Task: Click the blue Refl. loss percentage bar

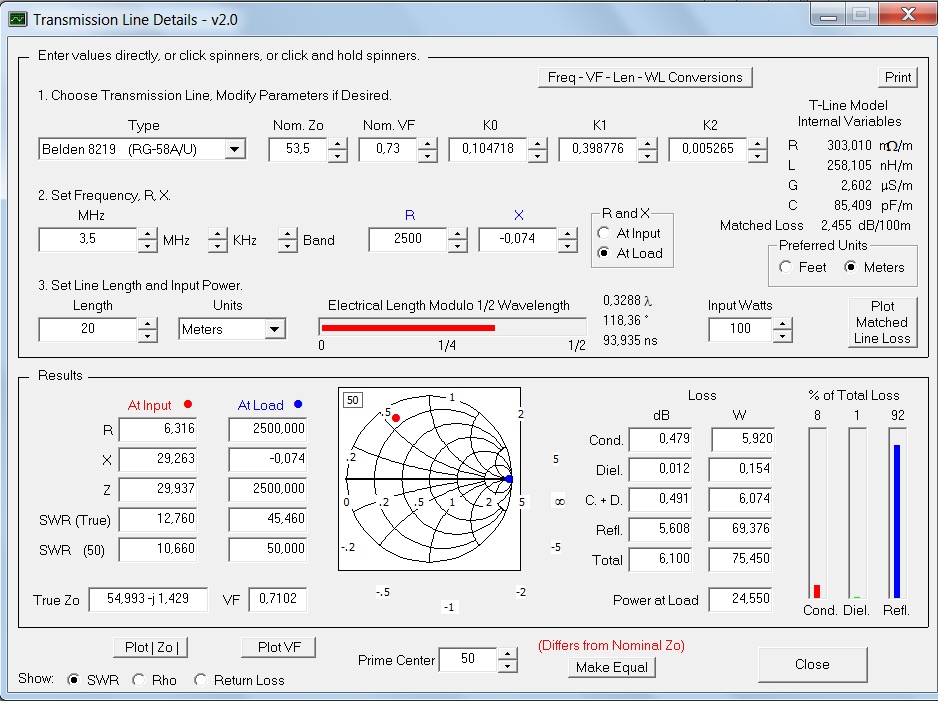Action: click(897, 521)
